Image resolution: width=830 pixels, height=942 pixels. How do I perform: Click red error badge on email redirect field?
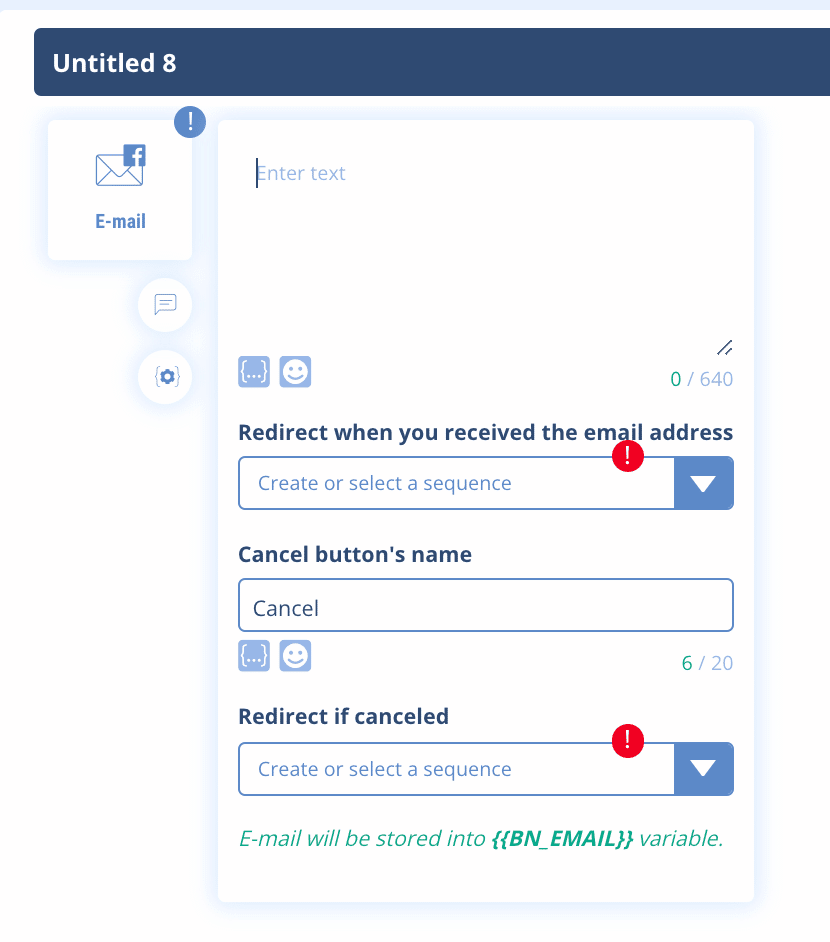[x=627, y=457]
